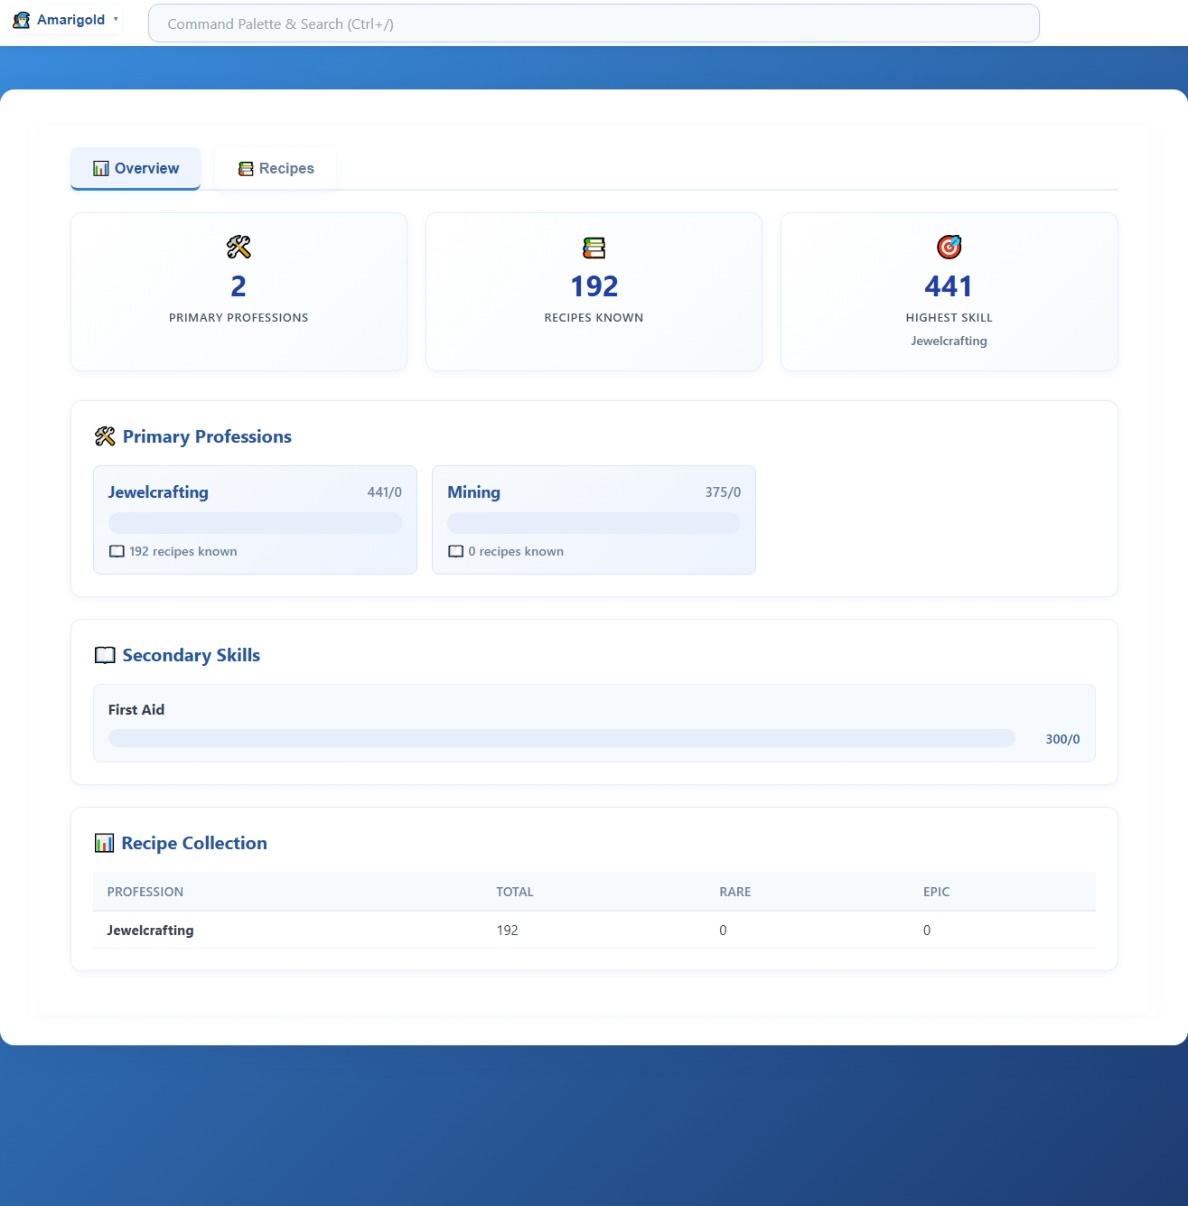
Task: Click the chart icon beside Recipe Collection heading
Action: [x=104, y=843]
